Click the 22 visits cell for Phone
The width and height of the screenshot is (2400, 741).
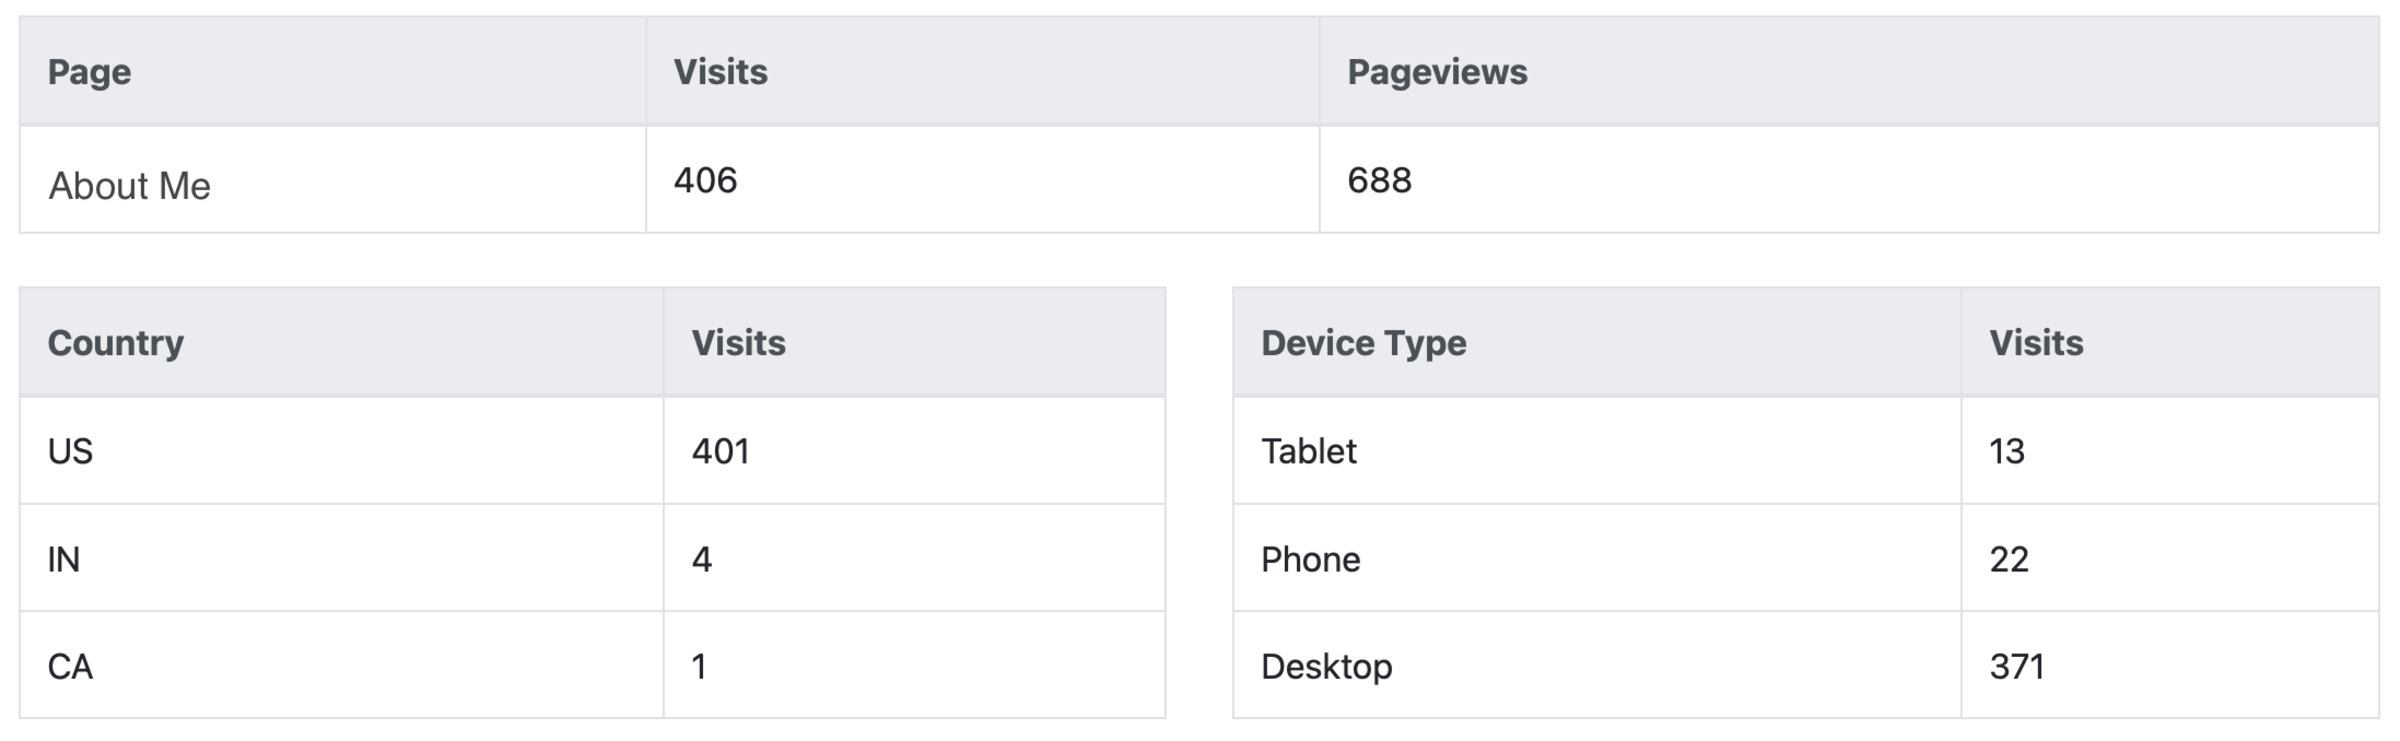coord(2008,560)
